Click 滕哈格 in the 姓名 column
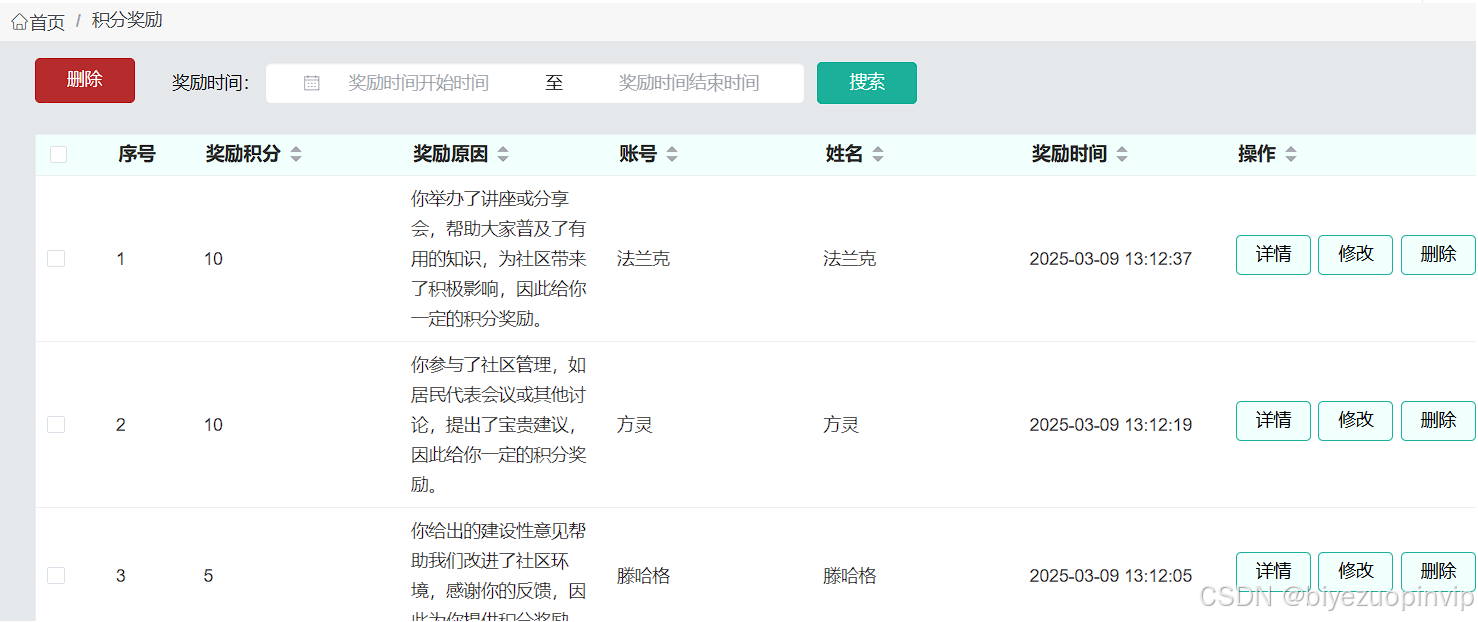The height and width of the screenshot is (622, 1478). pos(849,576)
